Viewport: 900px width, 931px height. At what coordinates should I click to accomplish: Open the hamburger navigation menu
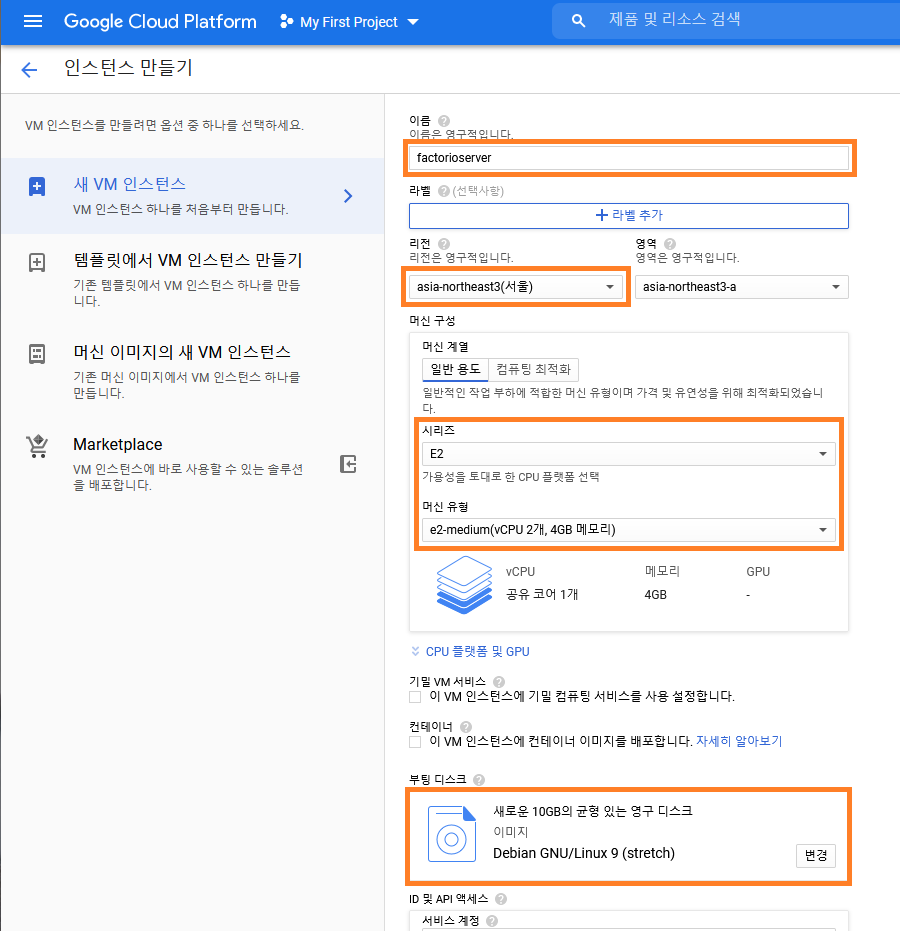[x=33, y=21]
